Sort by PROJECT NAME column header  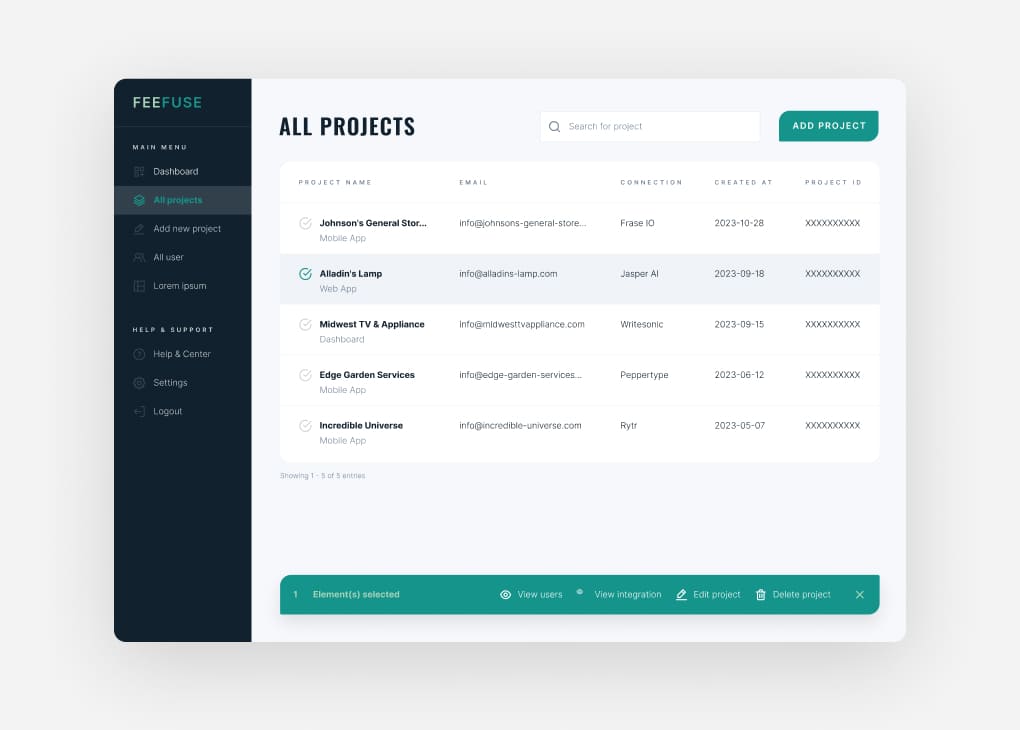coord(335,183)
